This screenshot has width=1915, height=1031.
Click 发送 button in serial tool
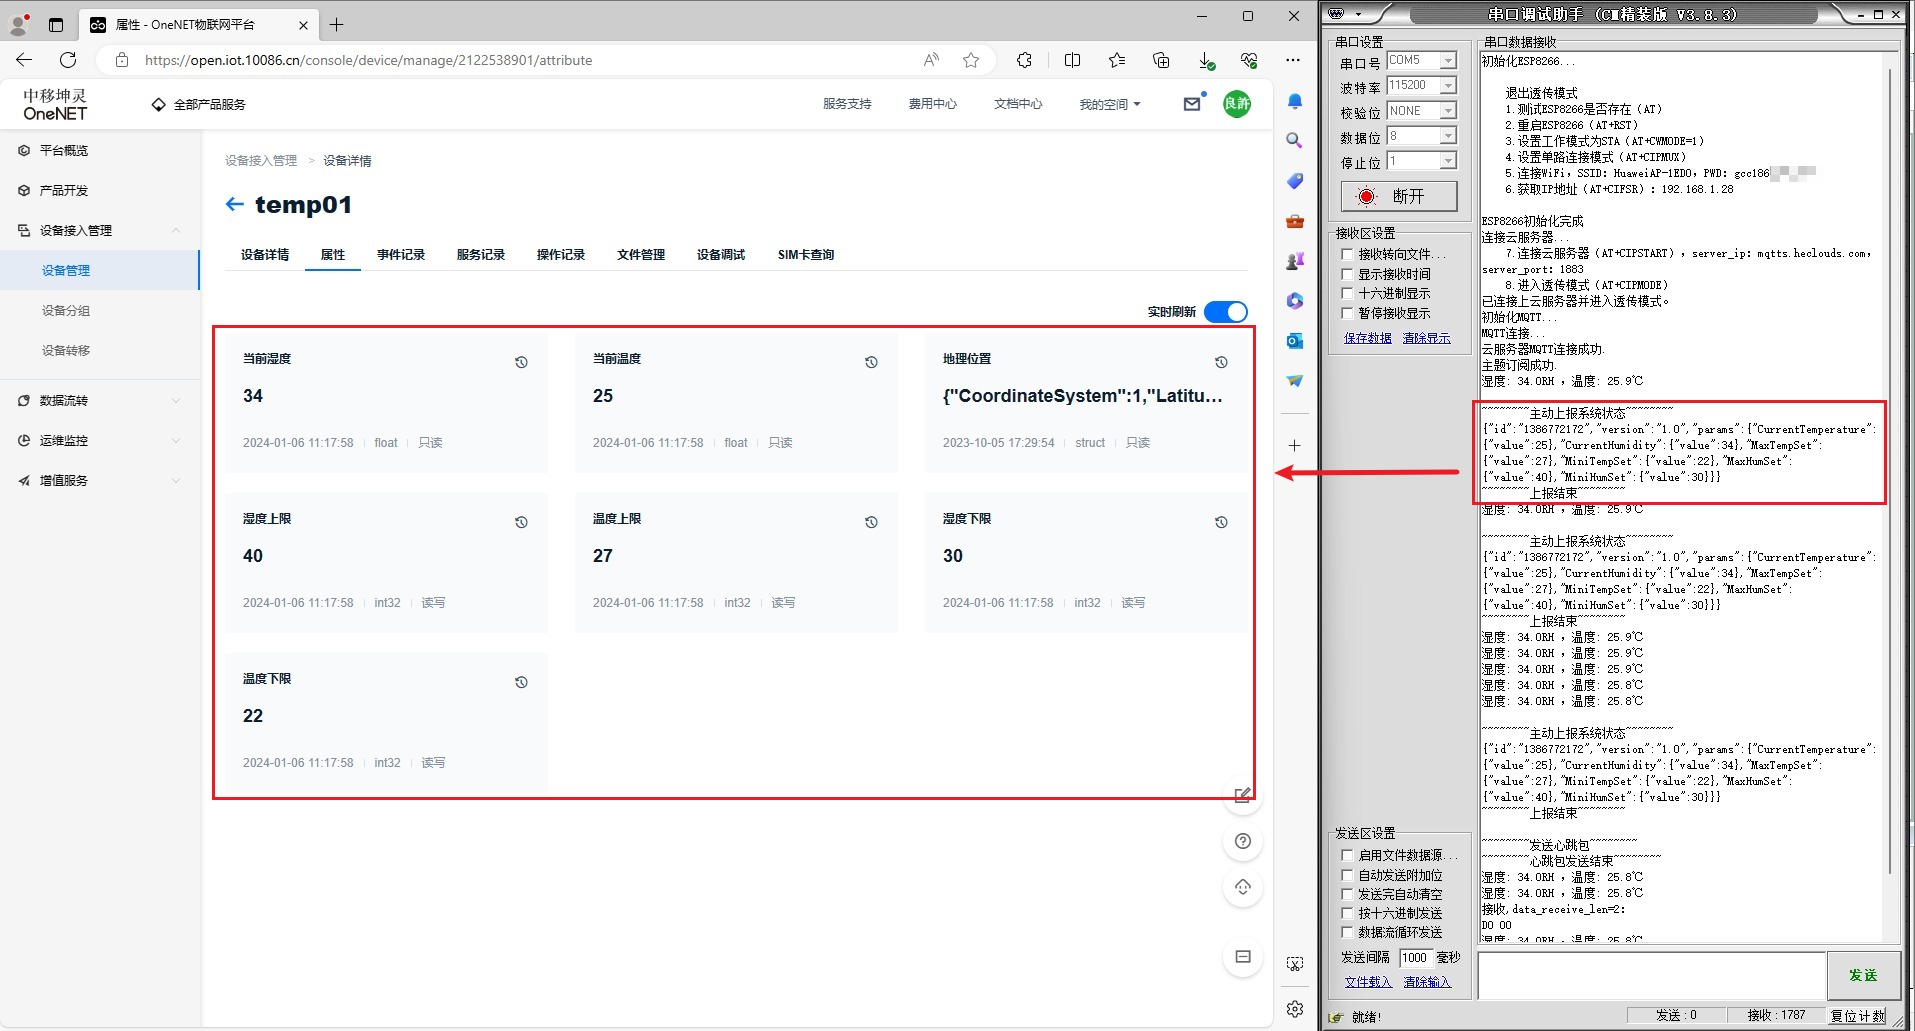(x=1863, y=975)
